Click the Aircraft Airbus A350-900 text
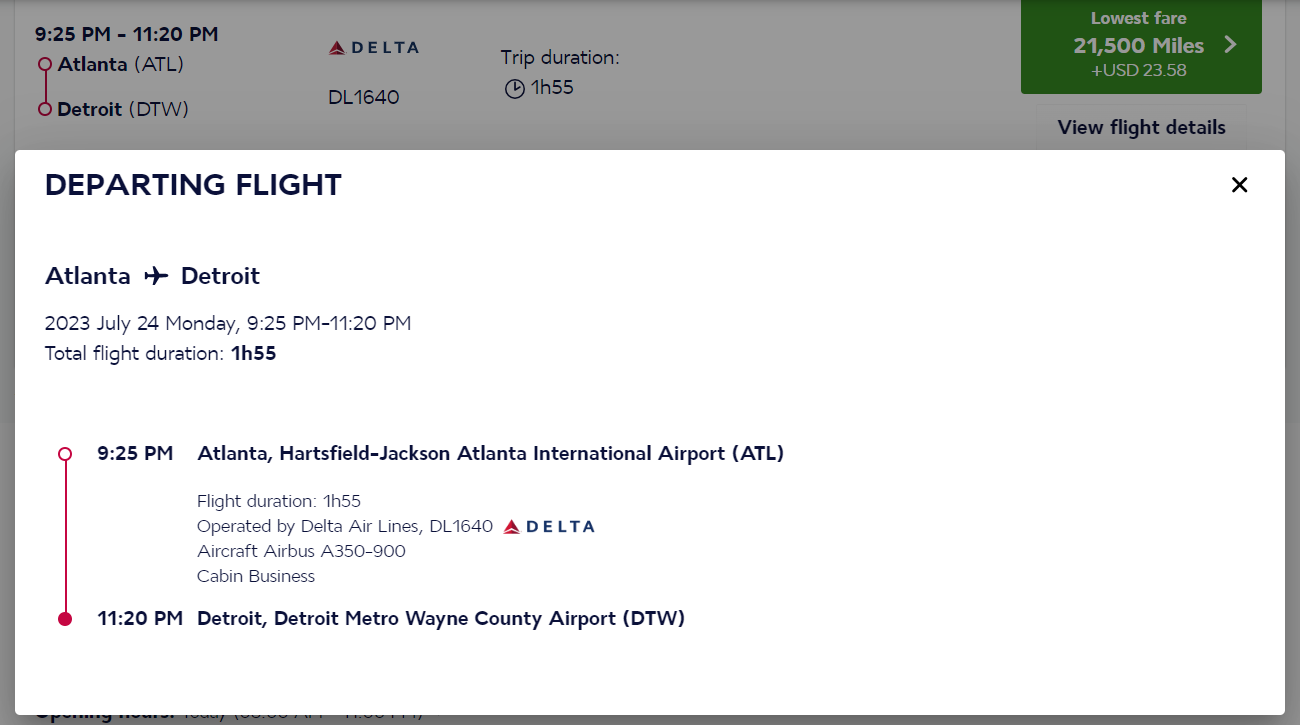Screen dimensions: 1300x725 coord(300,550)
